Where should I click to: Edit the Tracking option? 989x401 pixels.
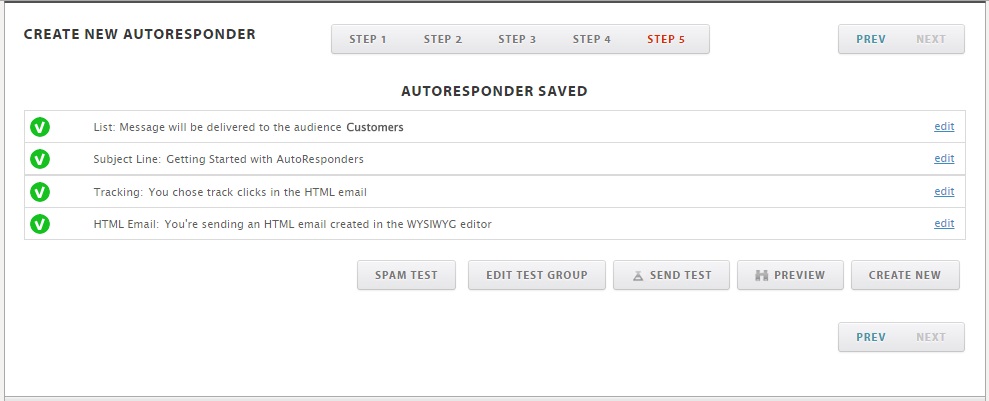tap(943, 191)
